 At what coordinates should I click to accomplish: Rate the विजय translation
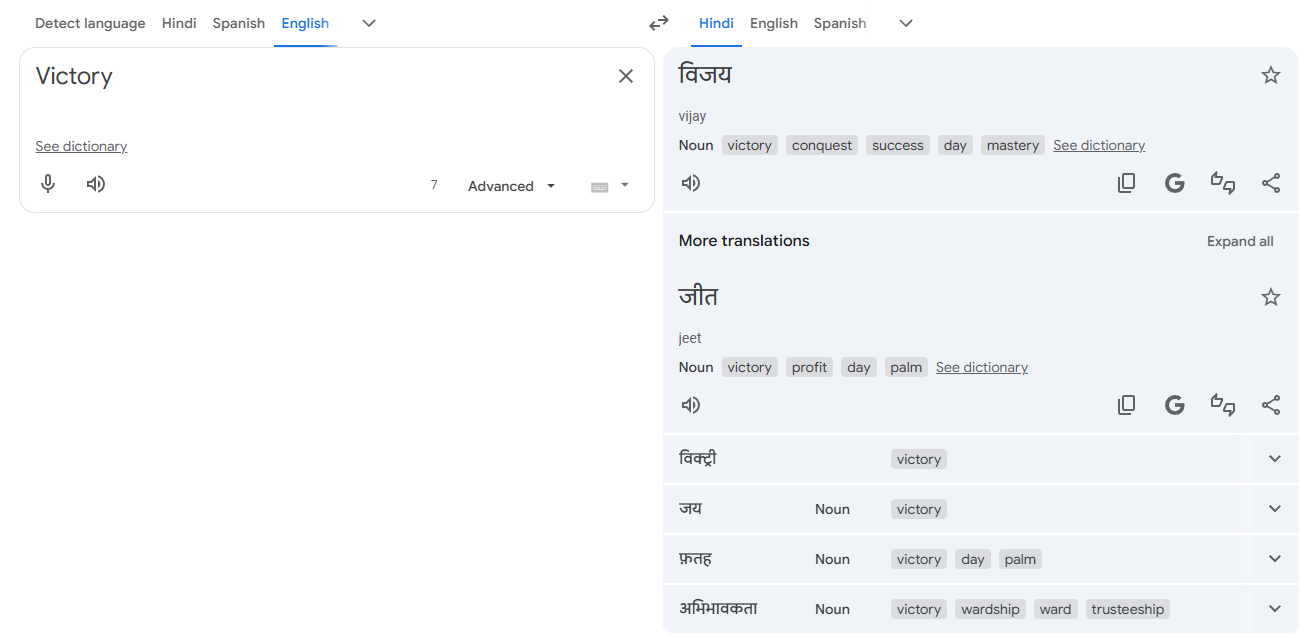point(1223,183)
